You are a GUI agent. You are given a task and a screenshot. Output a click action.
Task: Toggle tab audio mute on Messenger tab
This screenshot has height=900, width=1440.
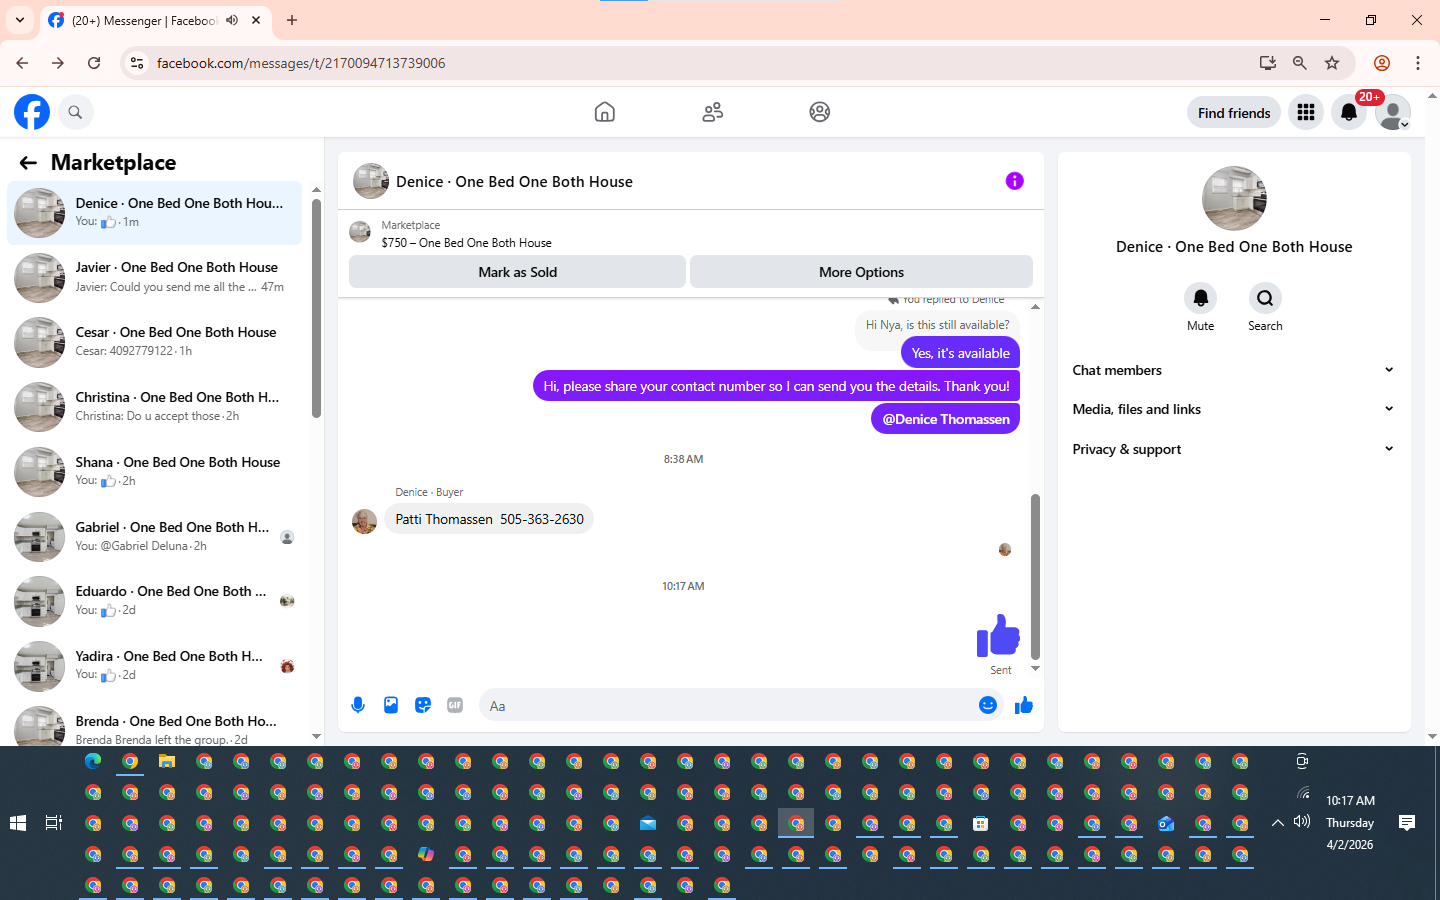[232, 20]
